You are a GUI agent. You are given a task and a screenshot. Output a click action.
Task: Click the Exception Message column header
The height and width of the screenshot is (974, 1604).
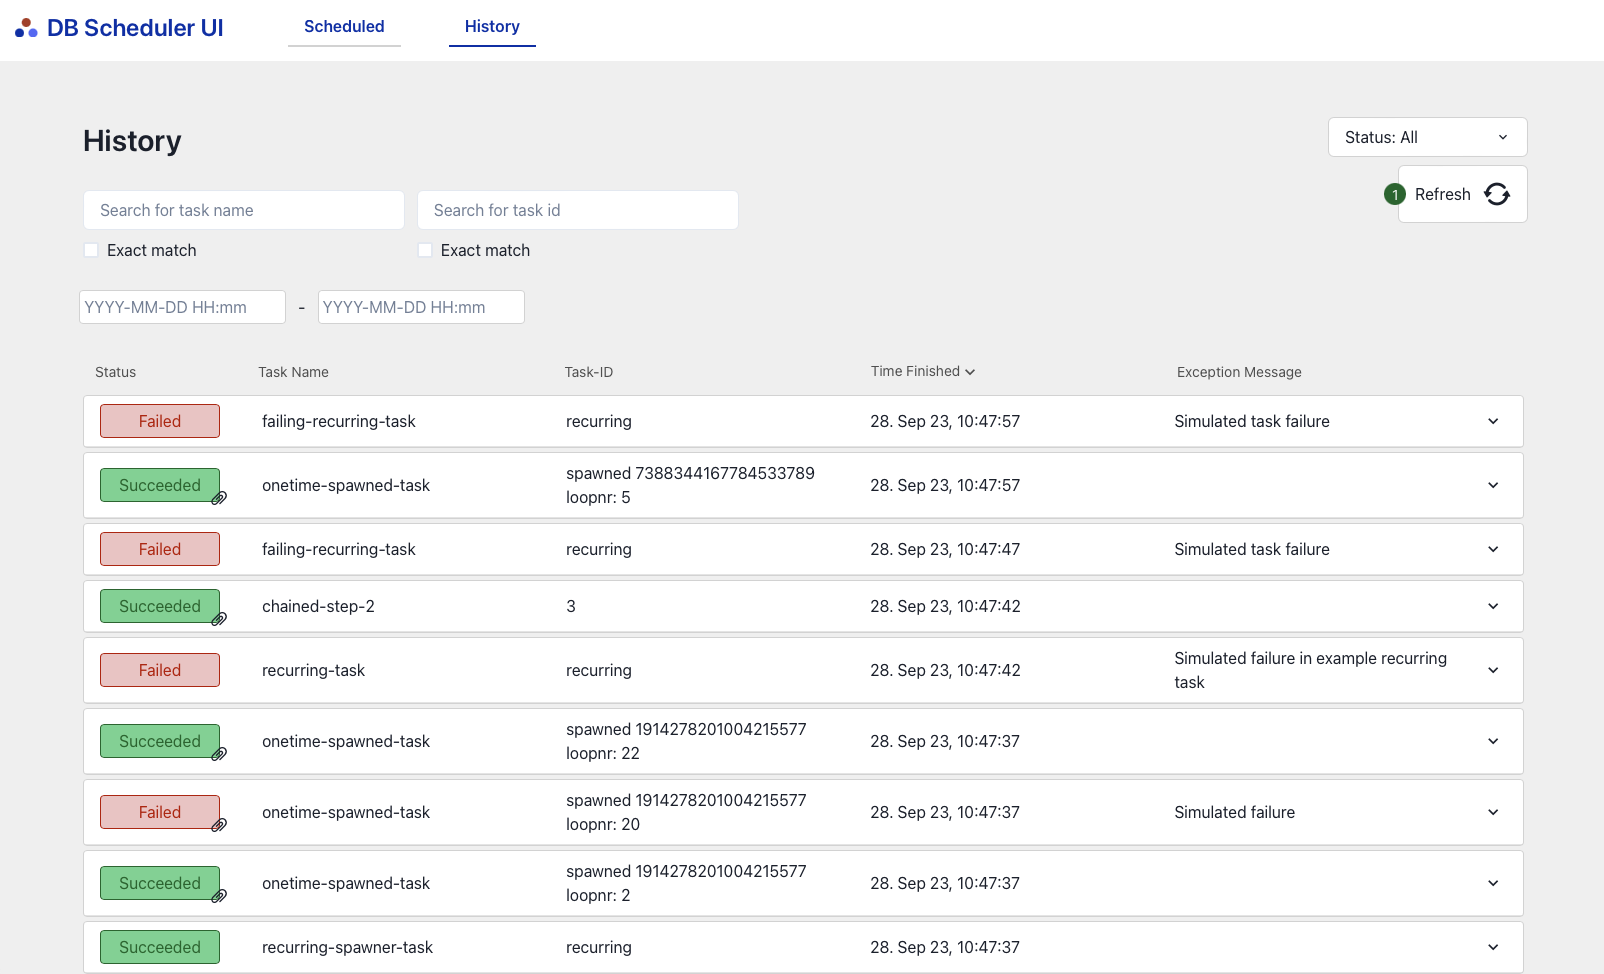pyautogui.click(x=1239, y=372)
